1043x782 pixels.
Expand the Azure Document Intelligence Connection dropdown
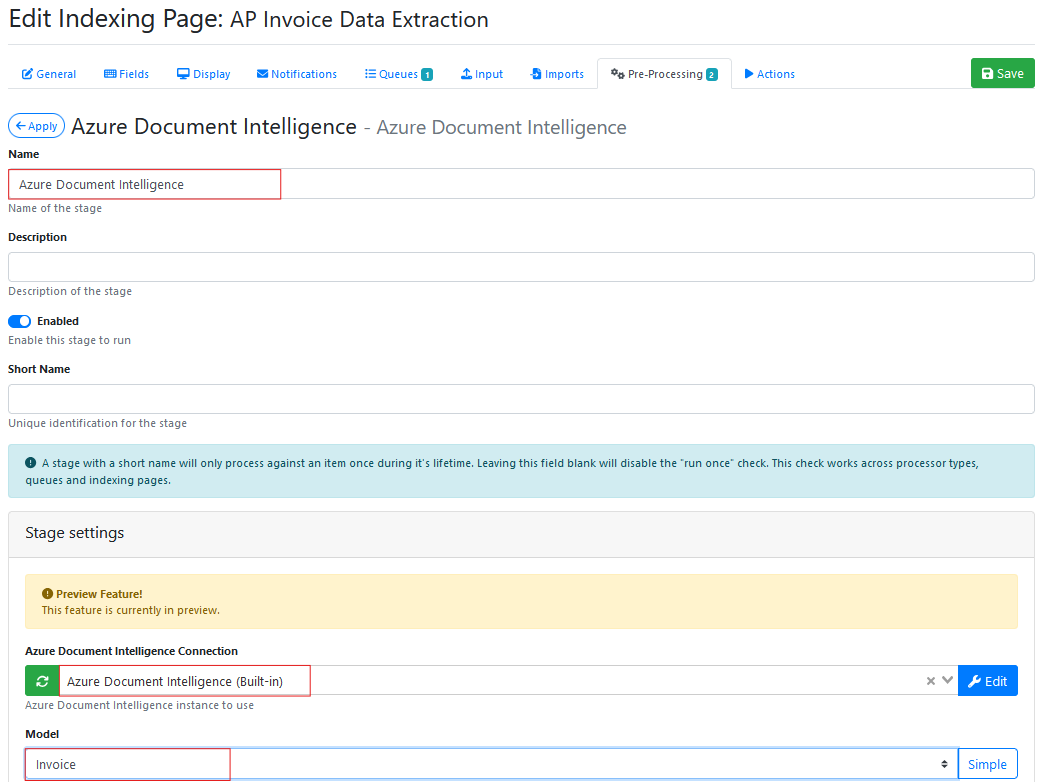tap(948, 681)
